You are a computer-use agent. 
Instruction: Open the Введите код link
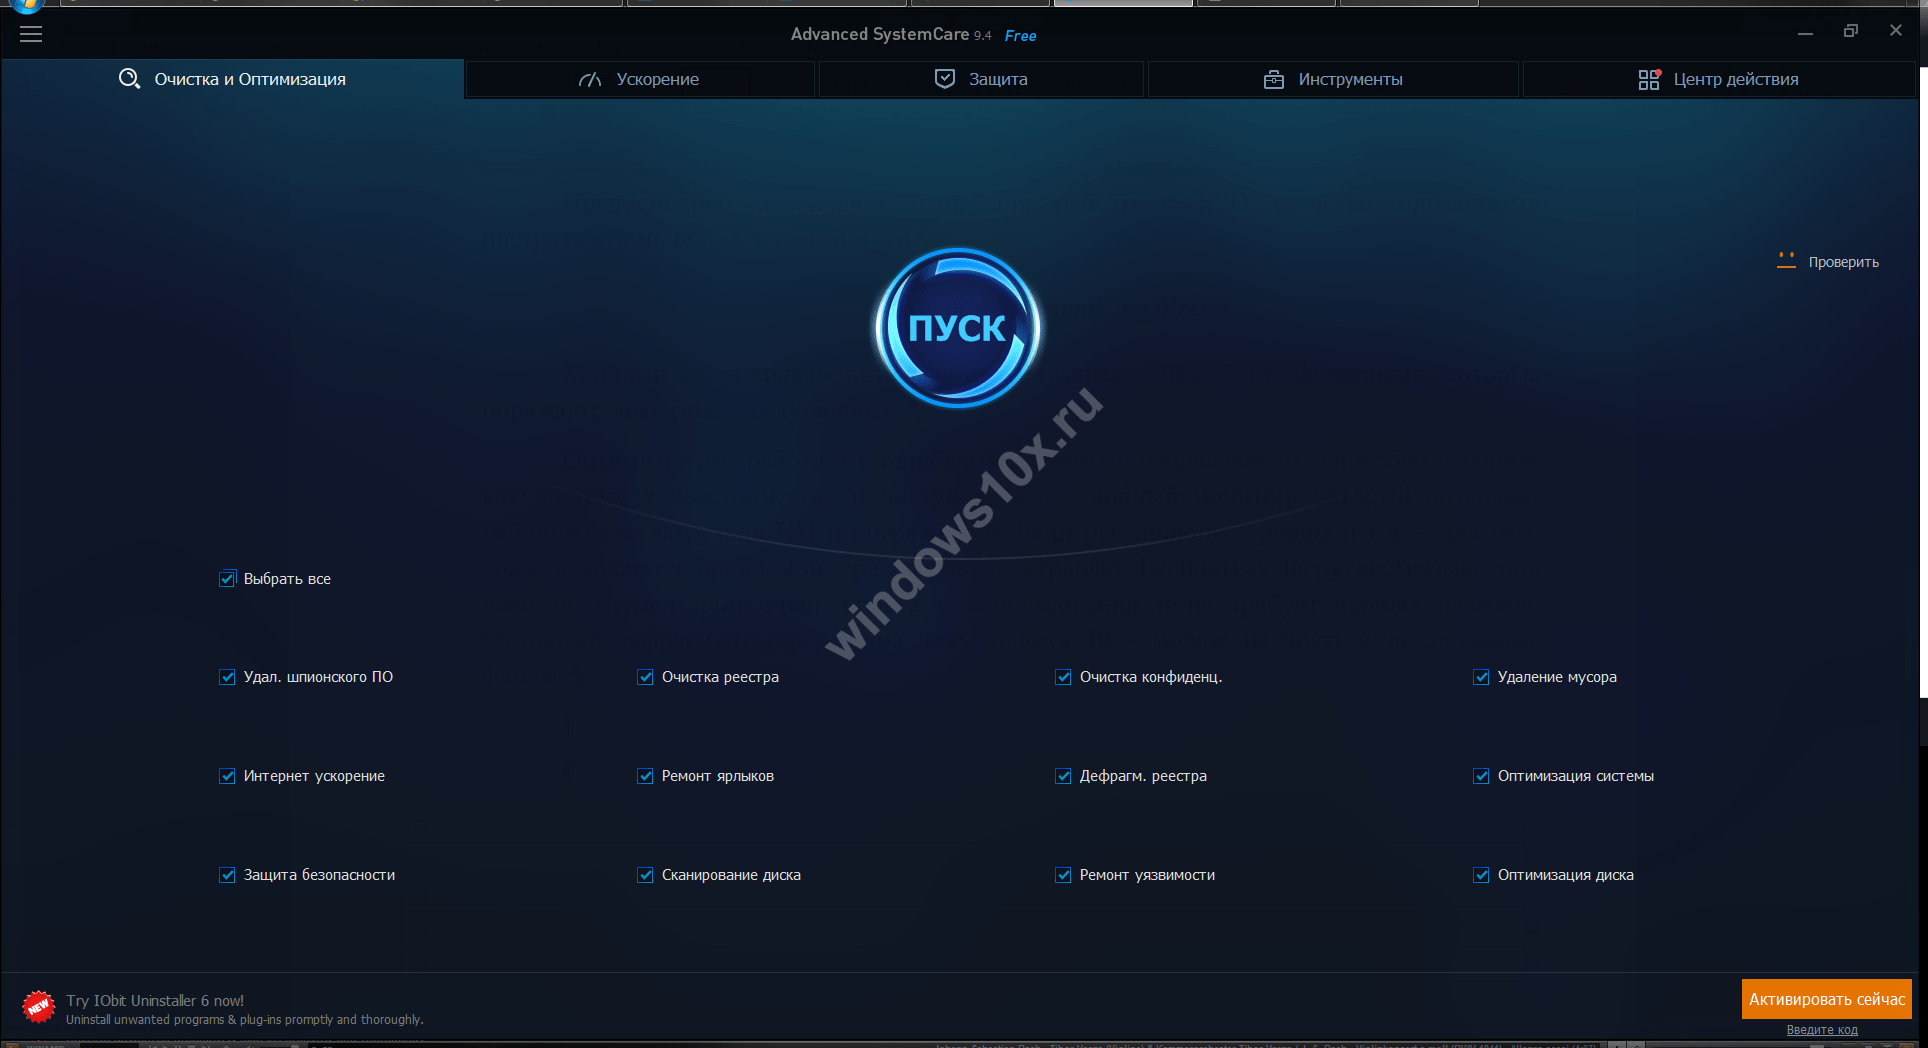[1822, 1030]
